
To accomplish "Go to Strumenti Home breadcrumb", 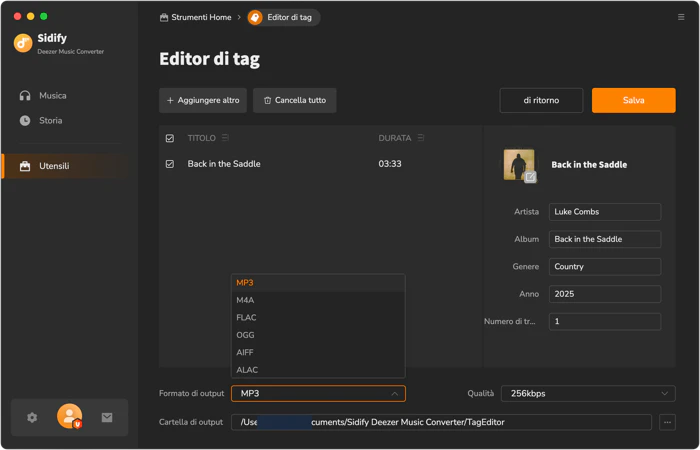I will tap(196, 17).
